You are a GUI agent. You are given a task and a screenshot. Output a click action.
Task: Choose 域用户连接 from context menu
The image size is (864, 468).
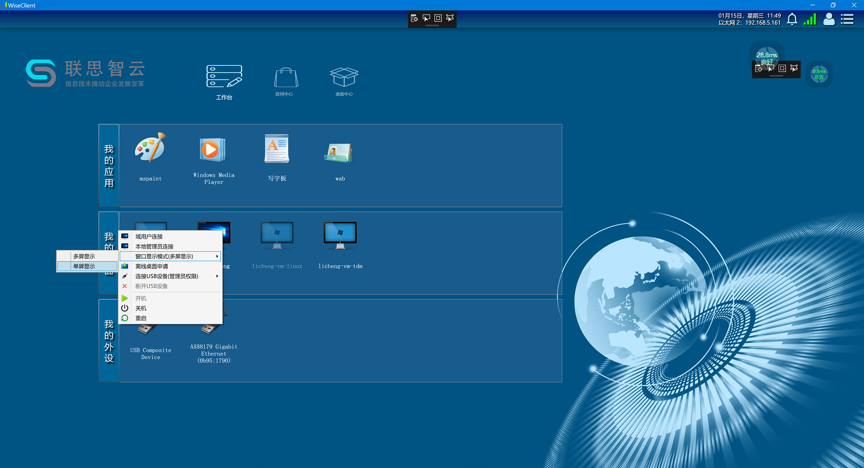point(150,237)
